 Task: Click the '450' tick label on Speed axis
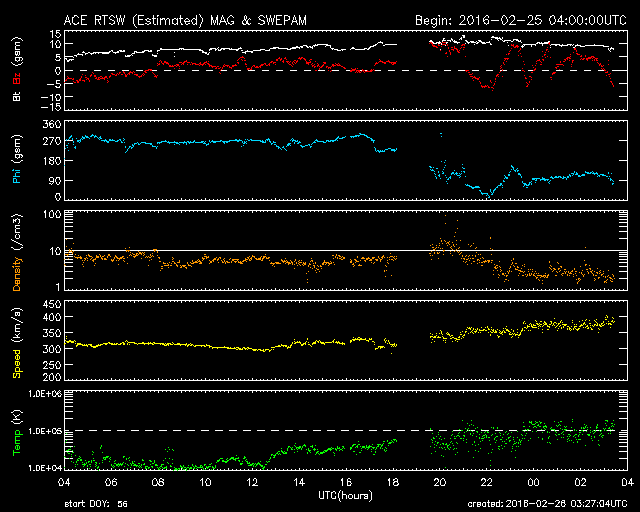click(x=52, y=304)
